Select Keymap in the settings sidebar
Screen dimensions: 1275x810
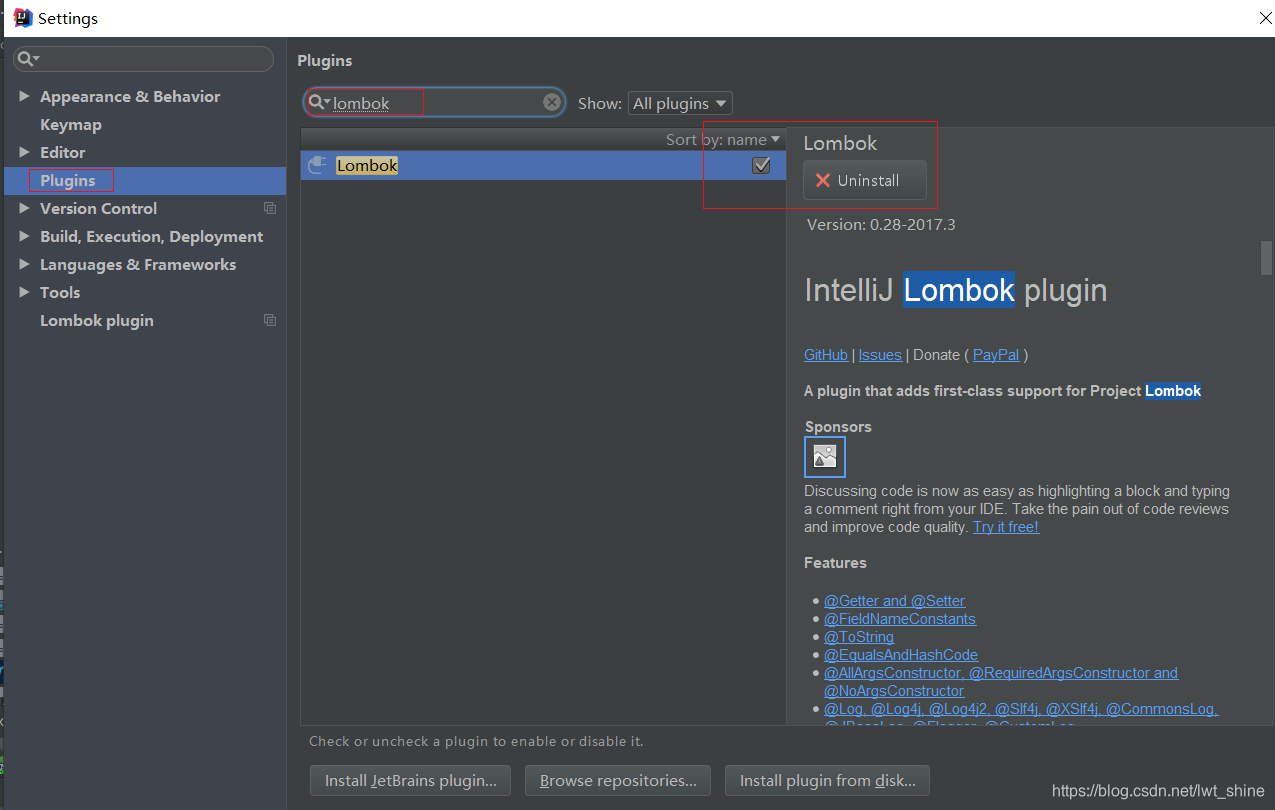(70, 124)
